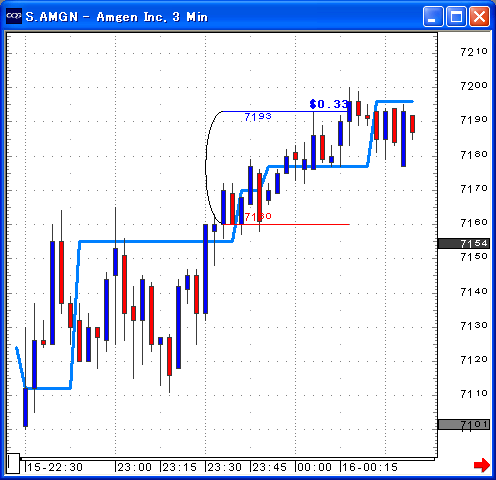This screenshot has height=480, width=496.
Task: Click the small box at bottom-left of time axis
Action: [x=13, y=463]
